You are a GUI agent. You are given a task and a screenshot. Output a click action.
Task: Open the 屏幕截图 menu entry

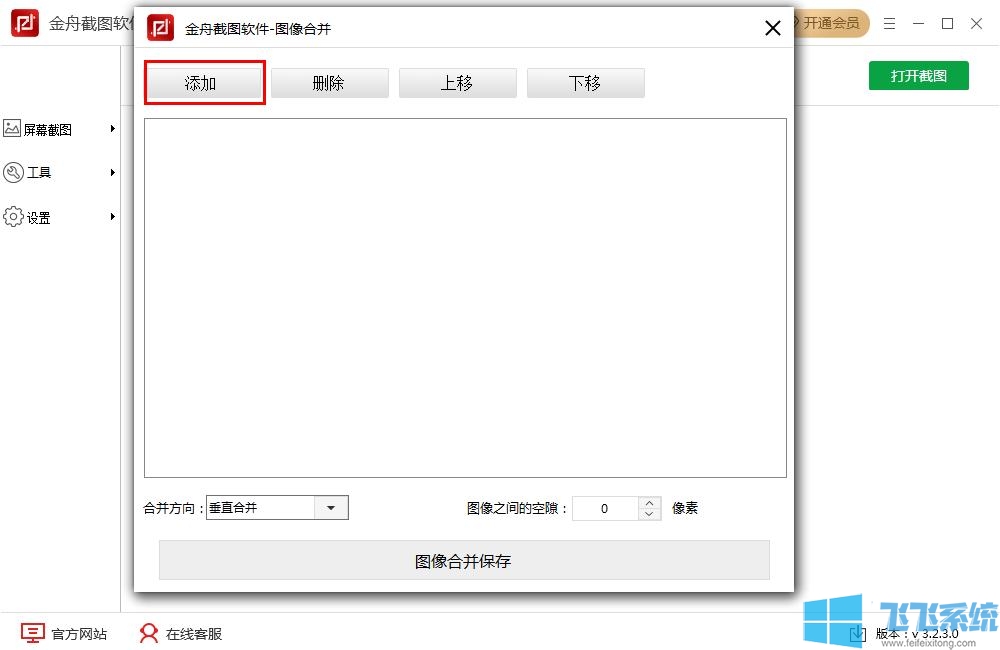click(x=47, y=129)
